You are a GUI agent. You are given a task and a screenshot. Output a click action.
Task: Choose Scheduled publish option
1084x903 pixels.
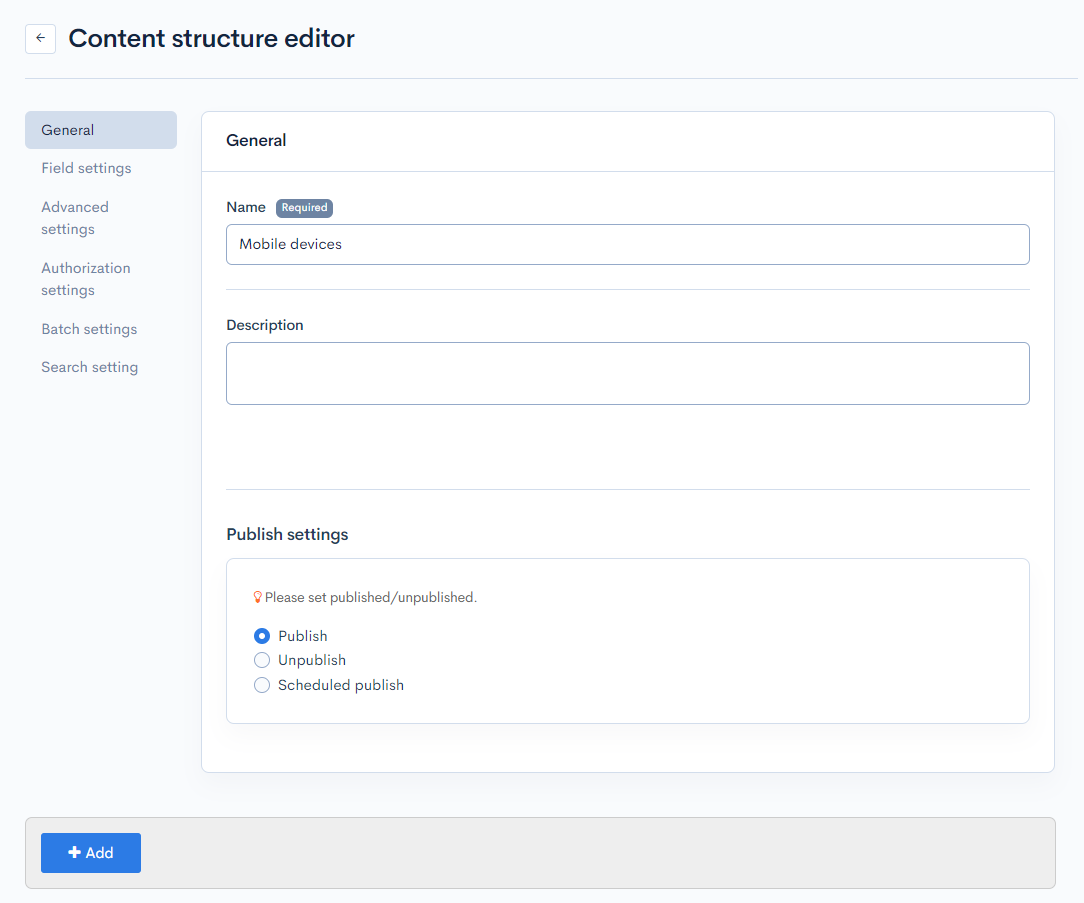(x=261, y=685)
